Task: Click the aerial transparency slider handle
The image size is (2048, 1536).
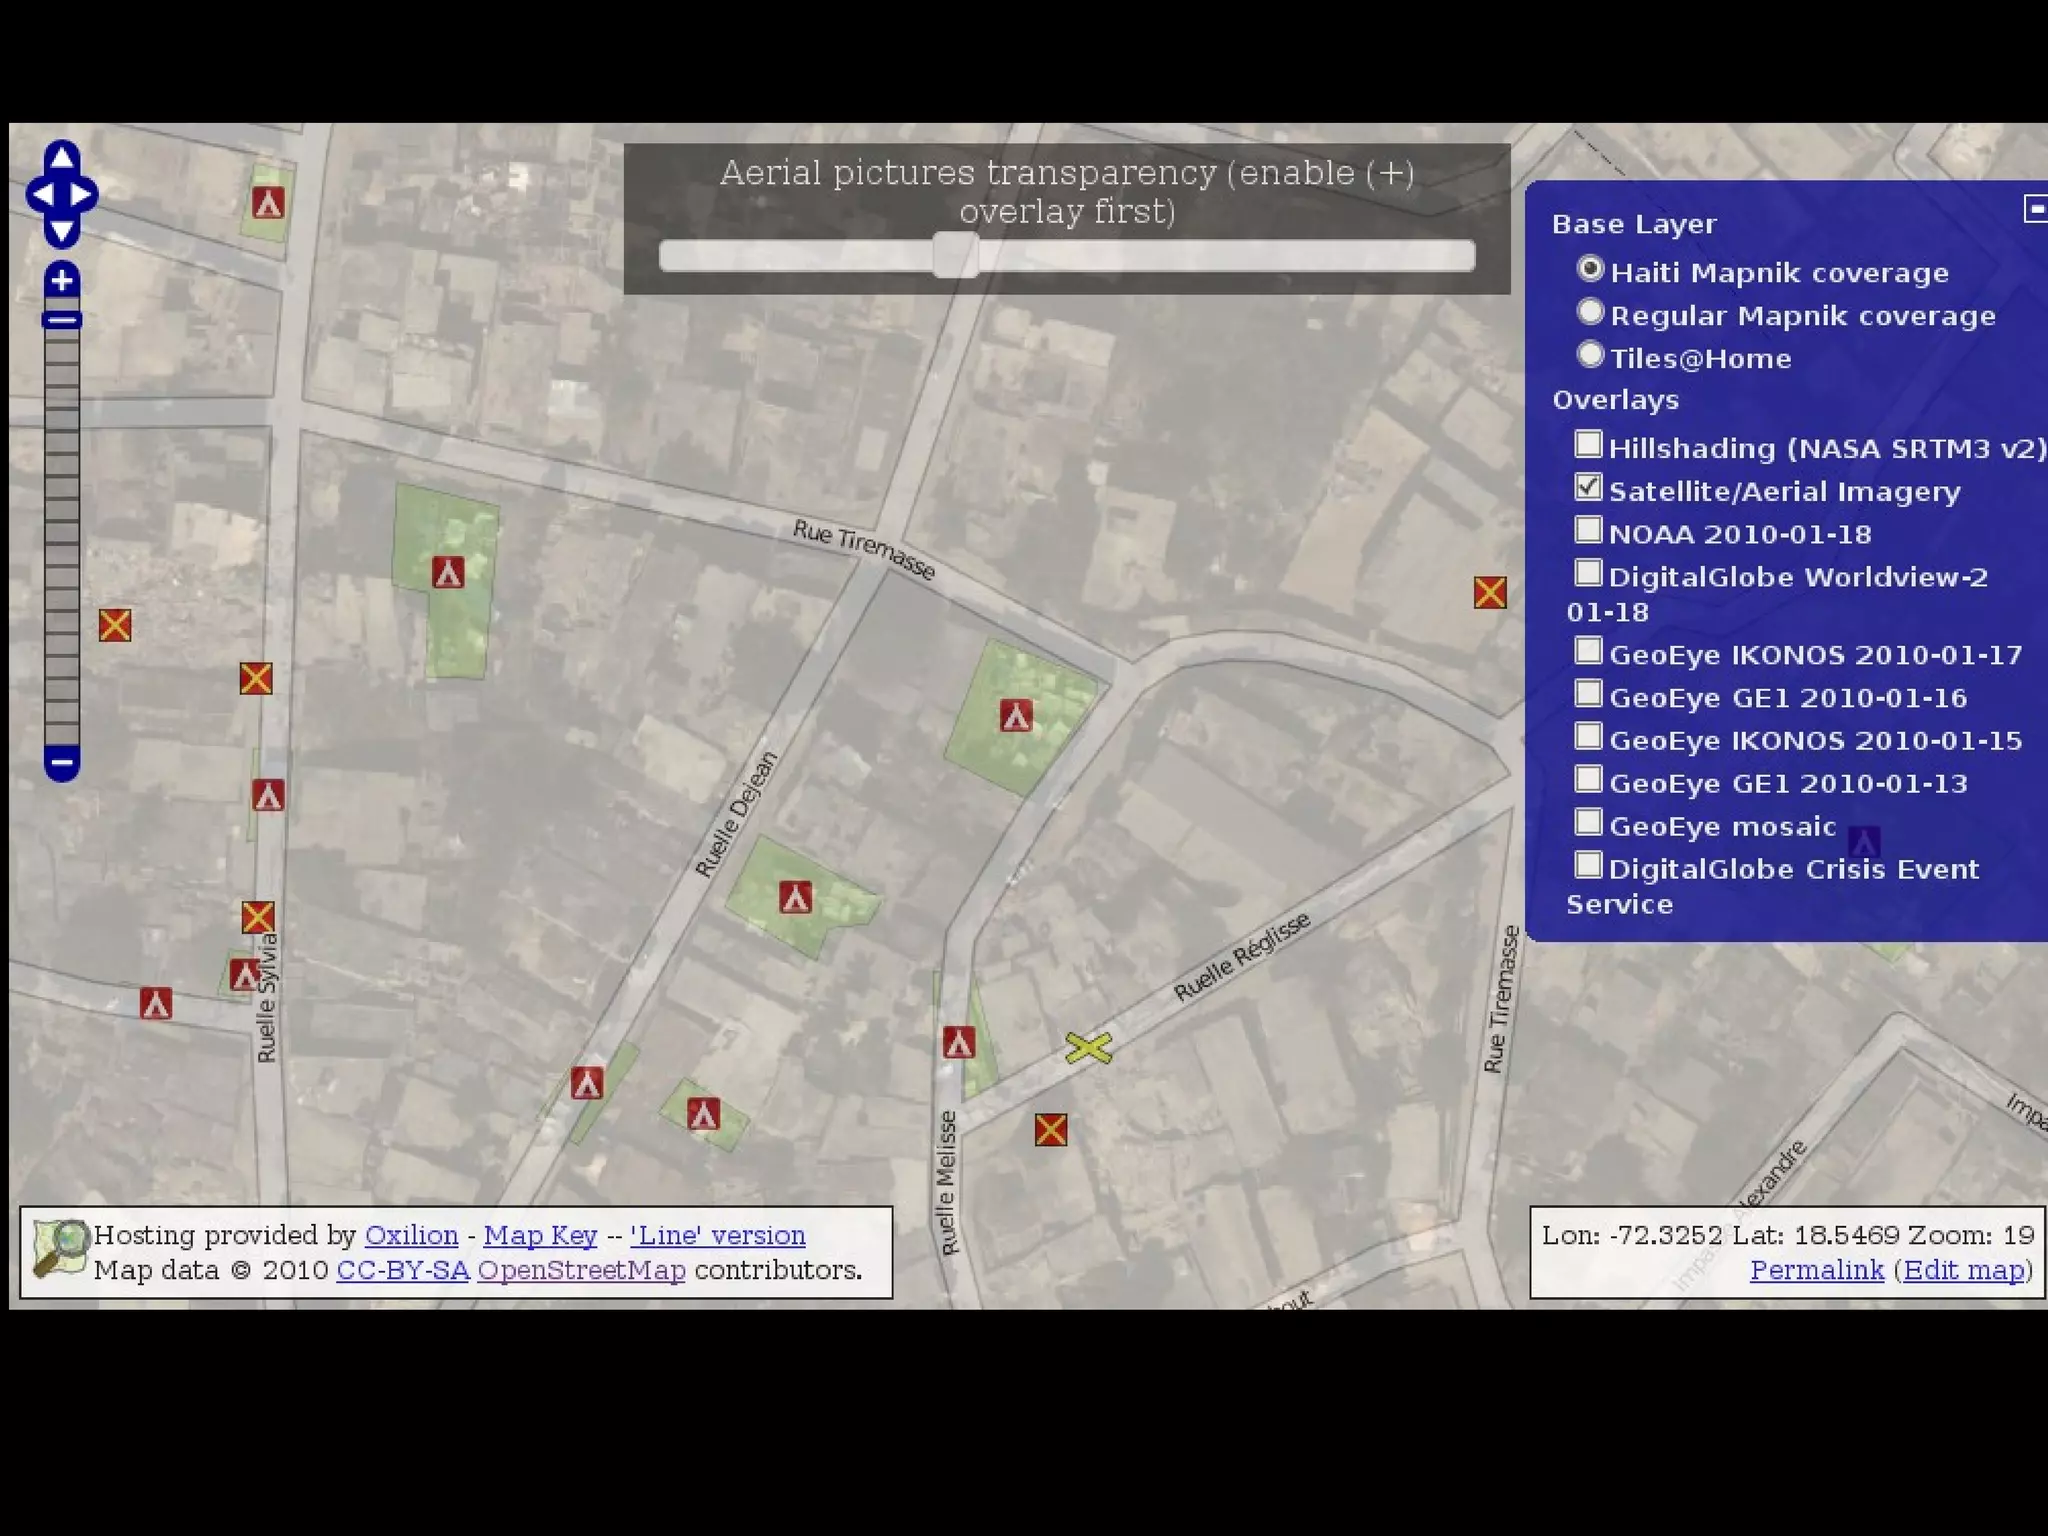Action: tap(955, 256)
